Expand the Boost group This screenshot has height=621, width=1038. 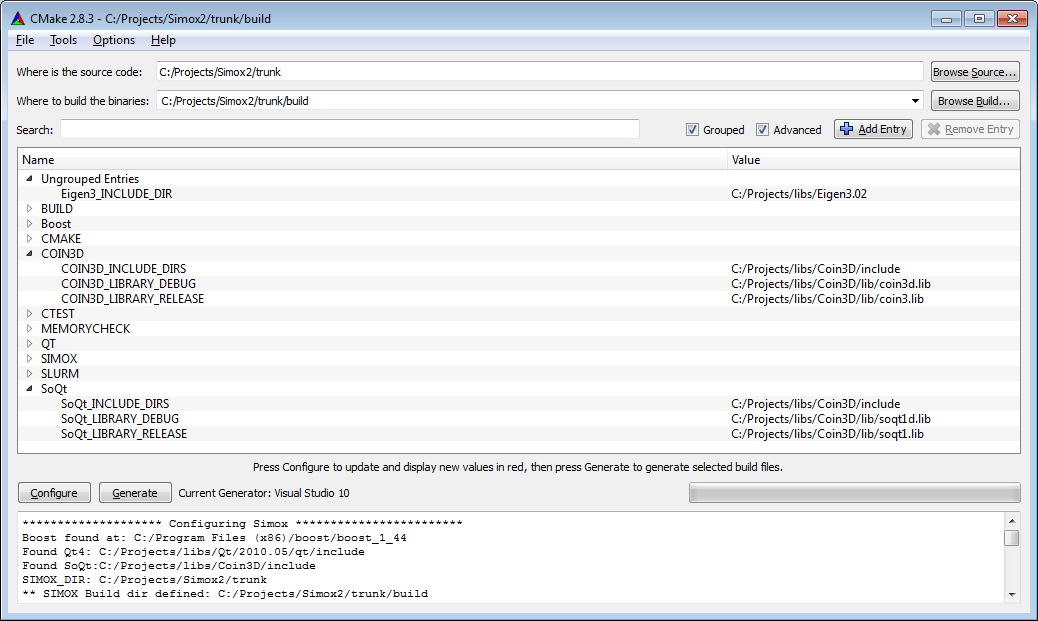coord(29,224)
